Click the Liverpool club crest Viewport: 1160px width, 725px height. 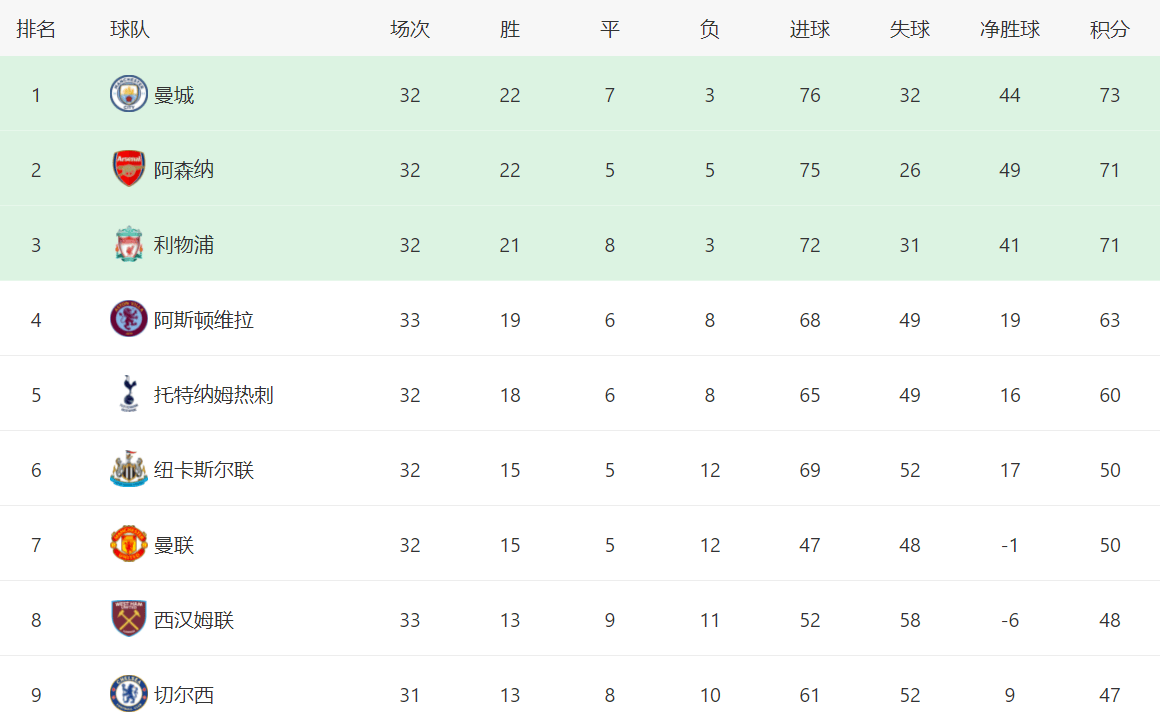point(129,244)
